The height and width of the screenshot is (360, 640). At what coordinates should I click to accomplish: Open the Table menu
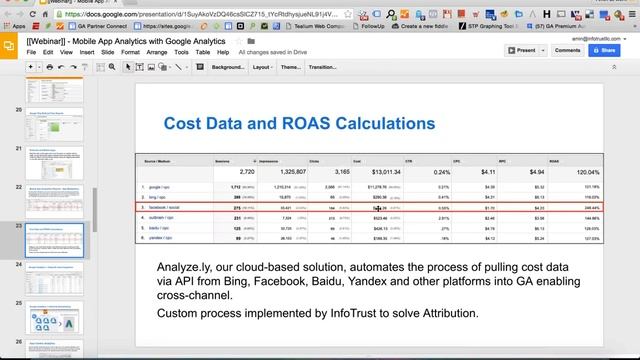point(202,52)
